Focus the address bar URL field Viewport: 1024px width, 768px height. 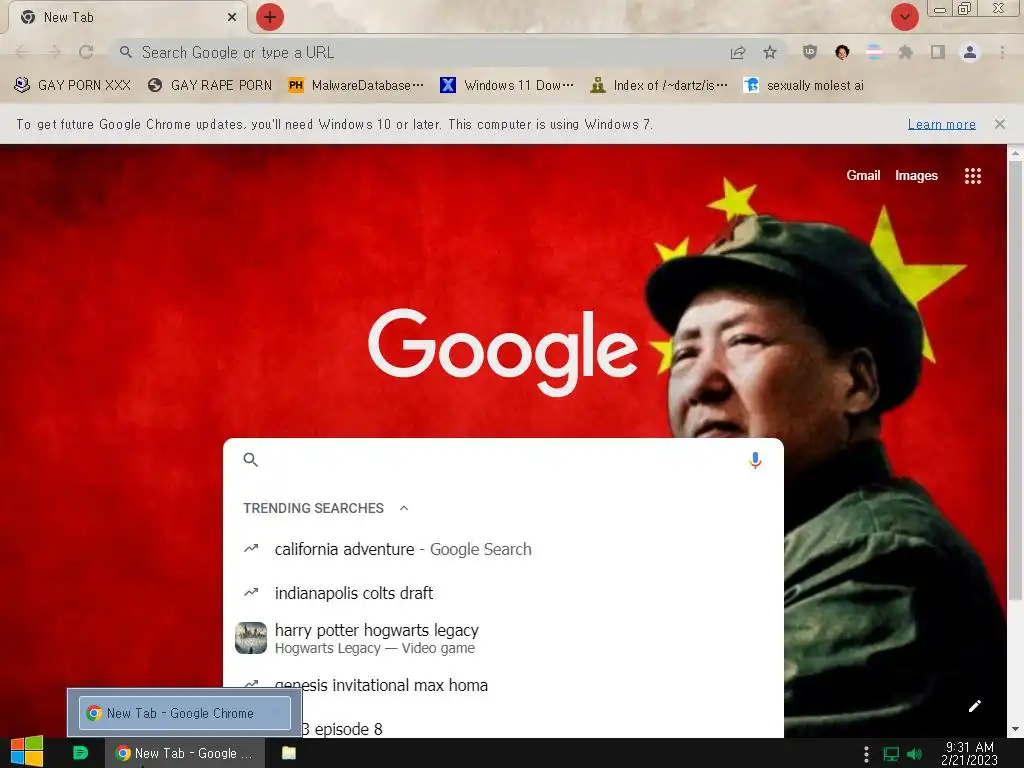(x=418, y=52)
